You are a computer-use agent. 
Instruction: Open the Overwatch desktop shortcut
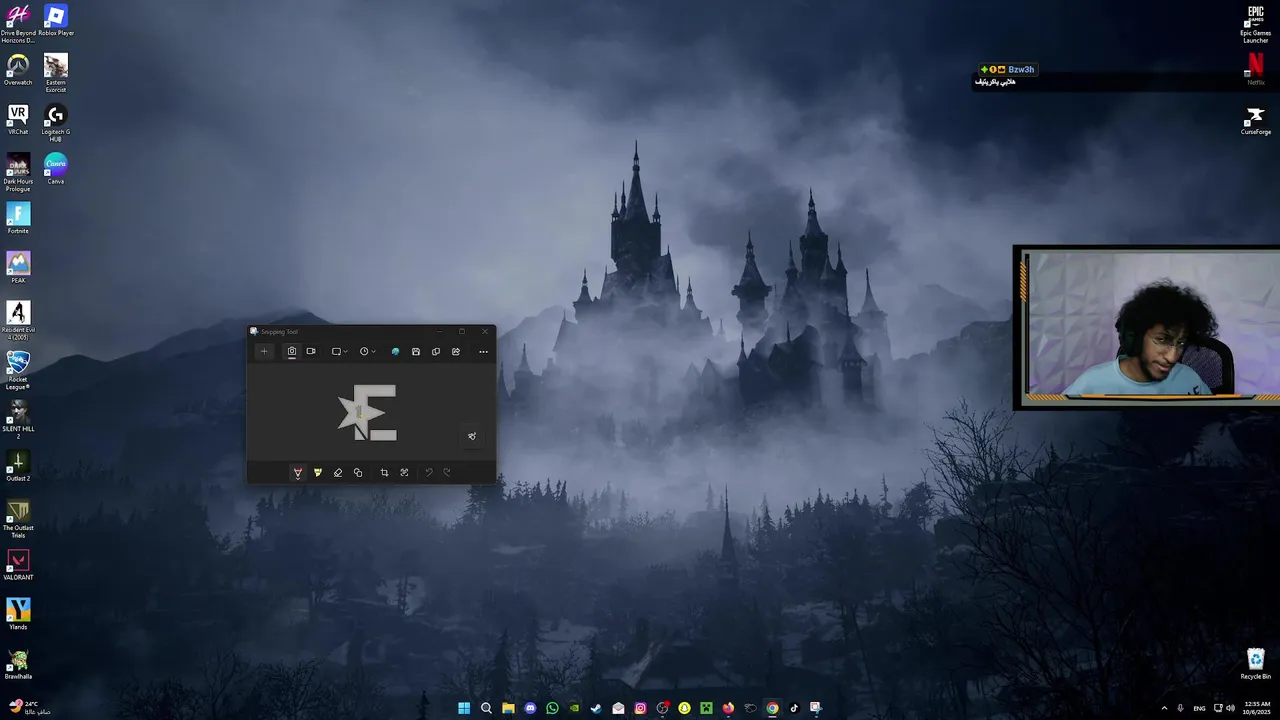pyautogui.click(x=18, y=70)
